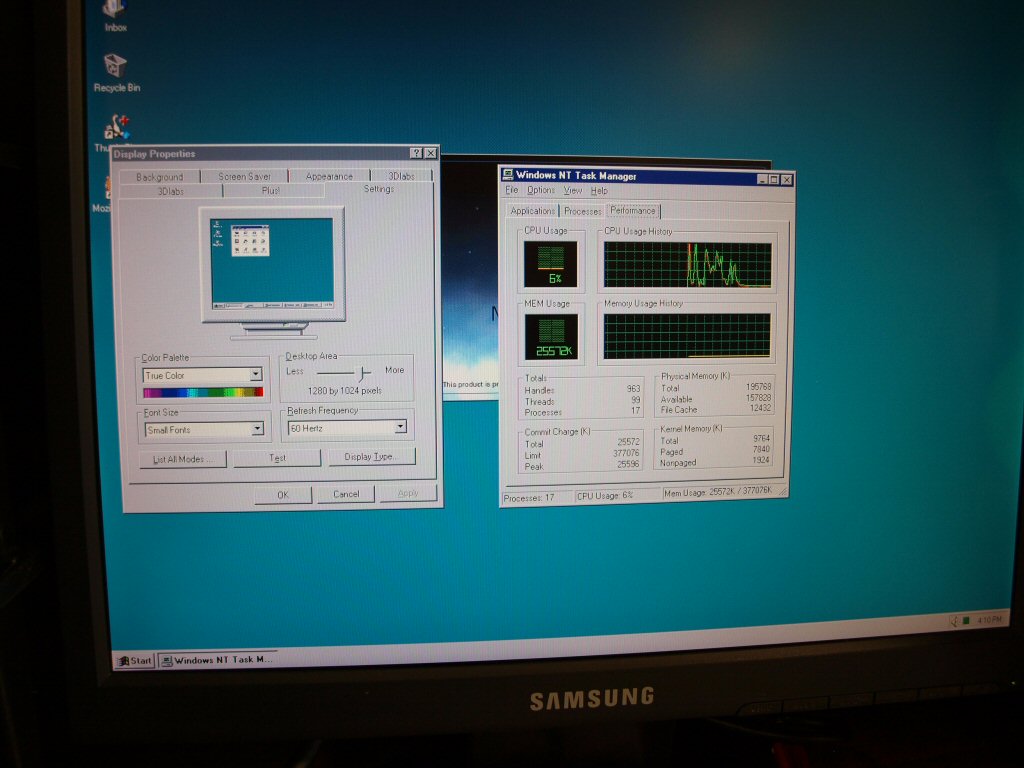Click the MEM Usage gauge showing 25572K

coord(551,337)
